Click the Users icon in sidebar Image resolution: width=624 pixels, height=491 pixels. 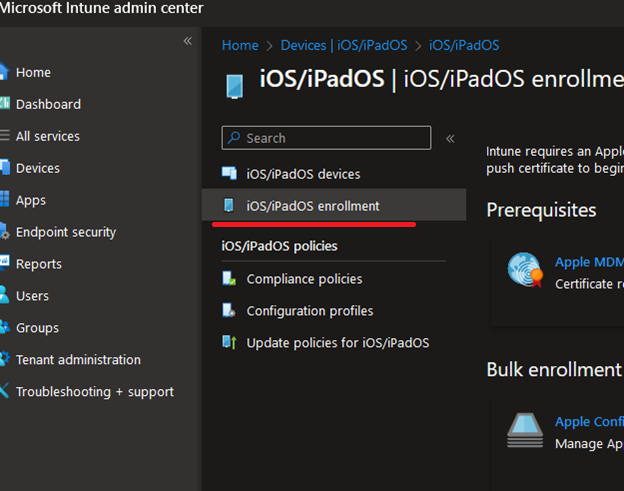click(x=4, y=295)
